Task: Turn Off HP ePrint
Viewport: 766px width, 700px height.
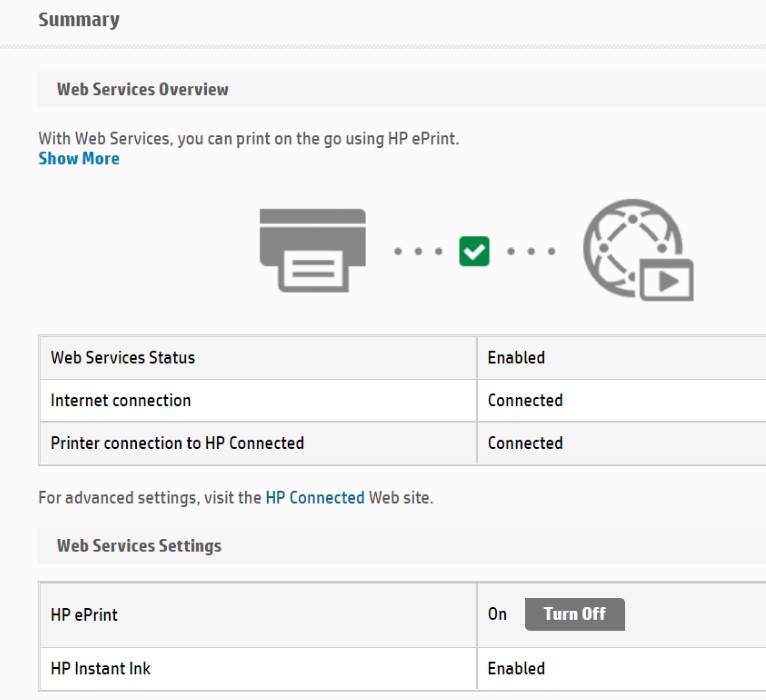Action: click(x=574, y=614)
